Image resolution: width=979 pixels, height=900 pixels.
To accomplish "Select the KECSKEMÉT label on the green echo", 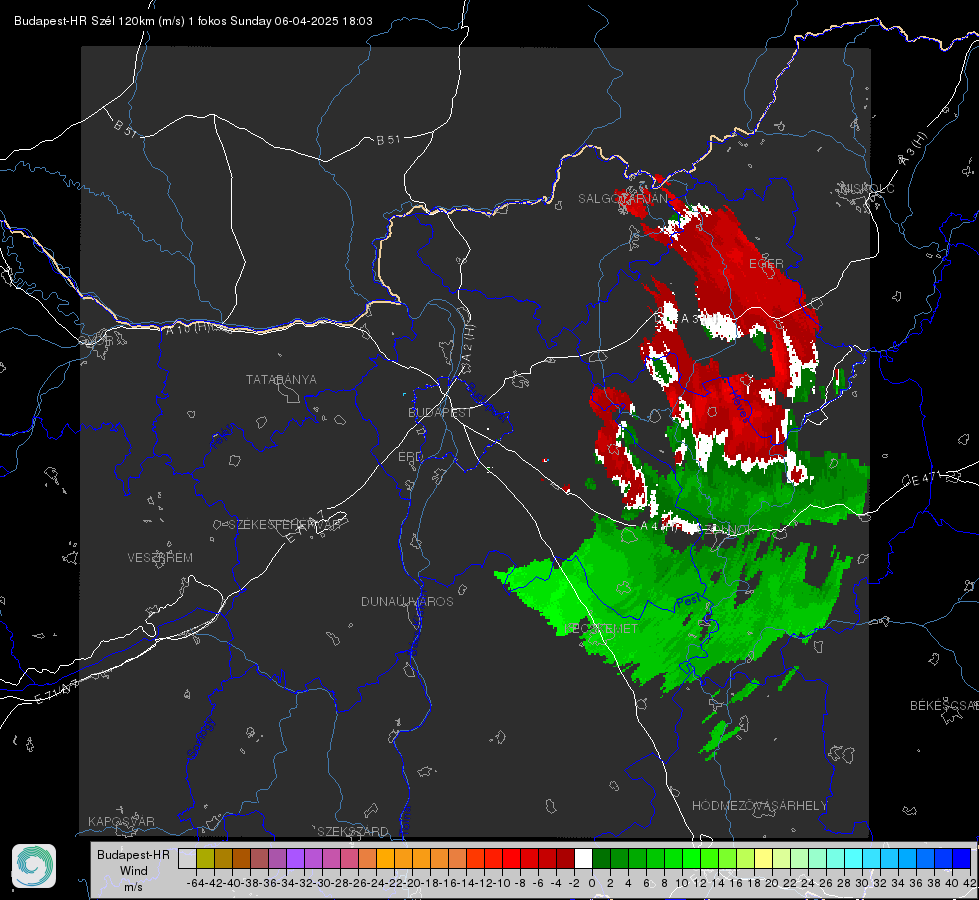I will pyautogui.click(x=601, y=629).
